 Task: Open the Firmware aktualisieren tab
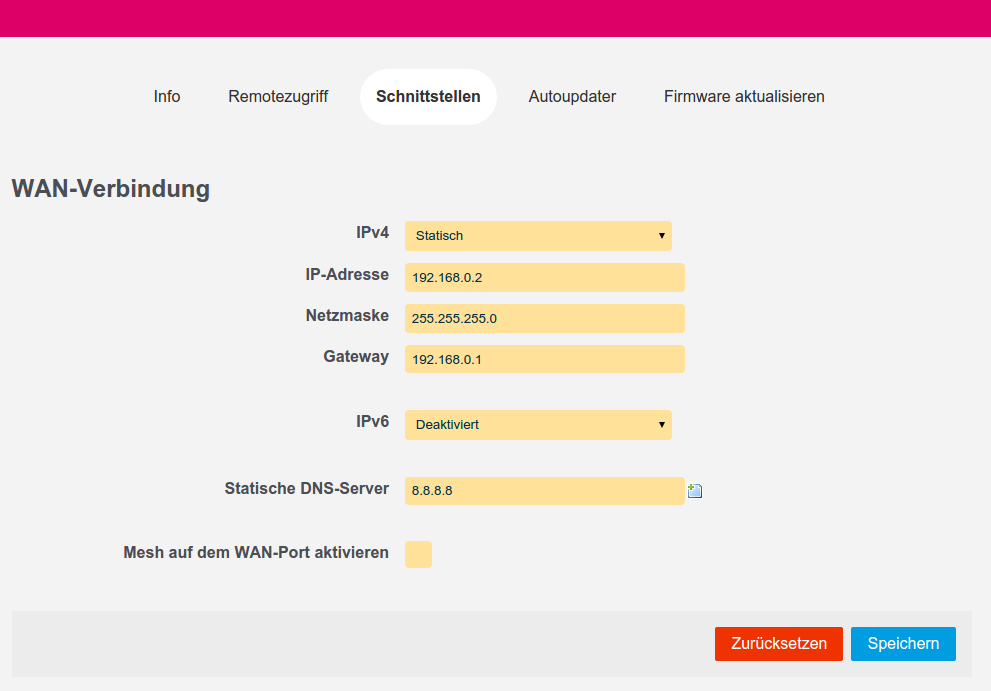pos(744,97)
